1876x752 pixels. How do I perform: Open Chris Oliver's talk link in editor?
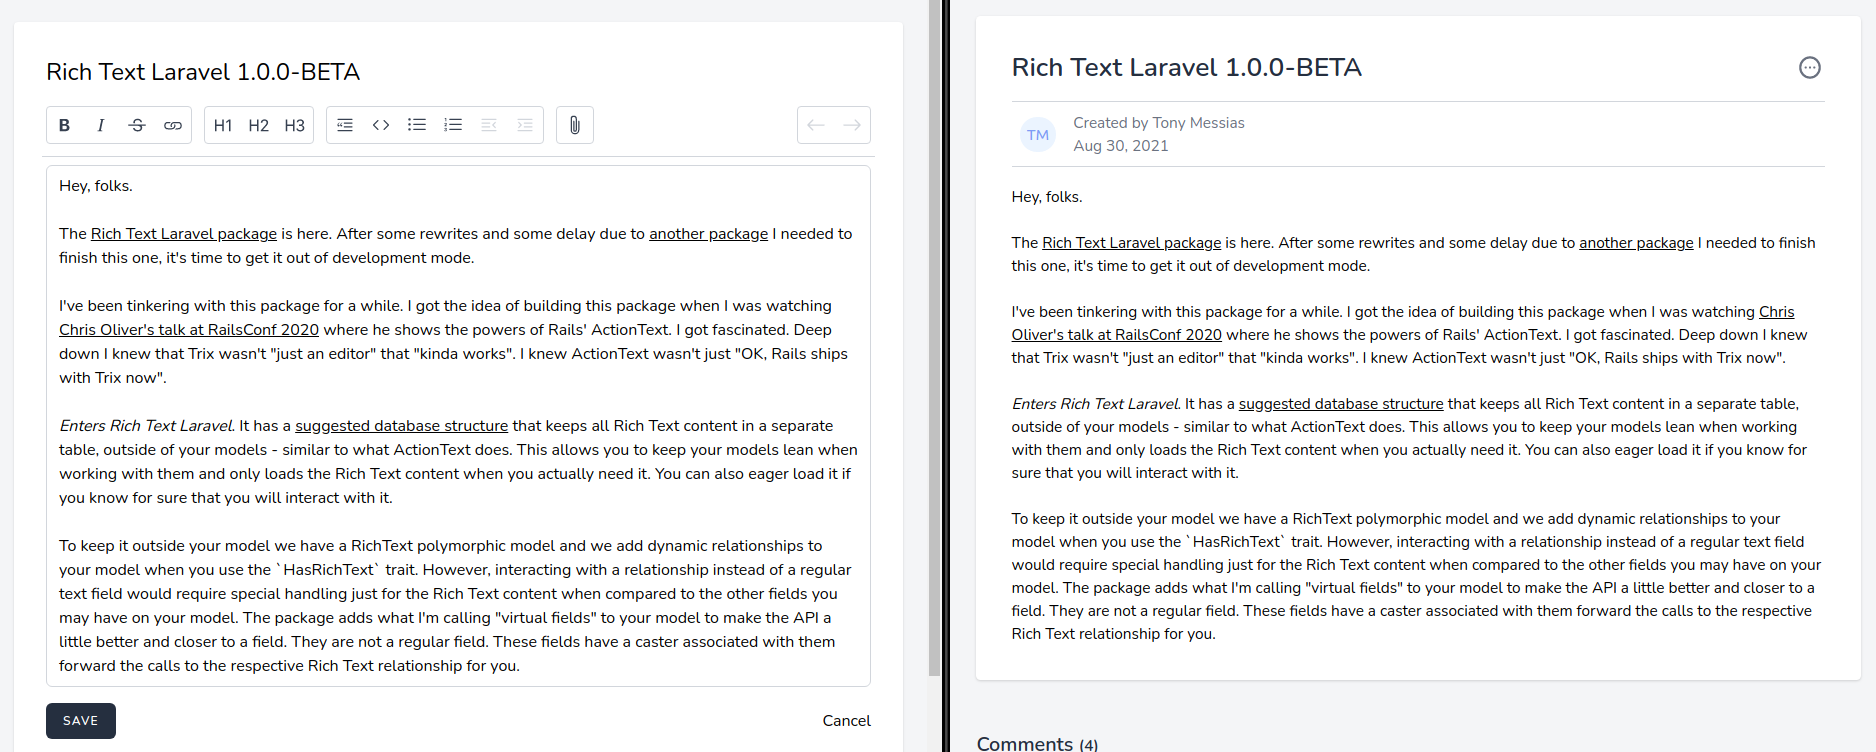tap(189, 330)
